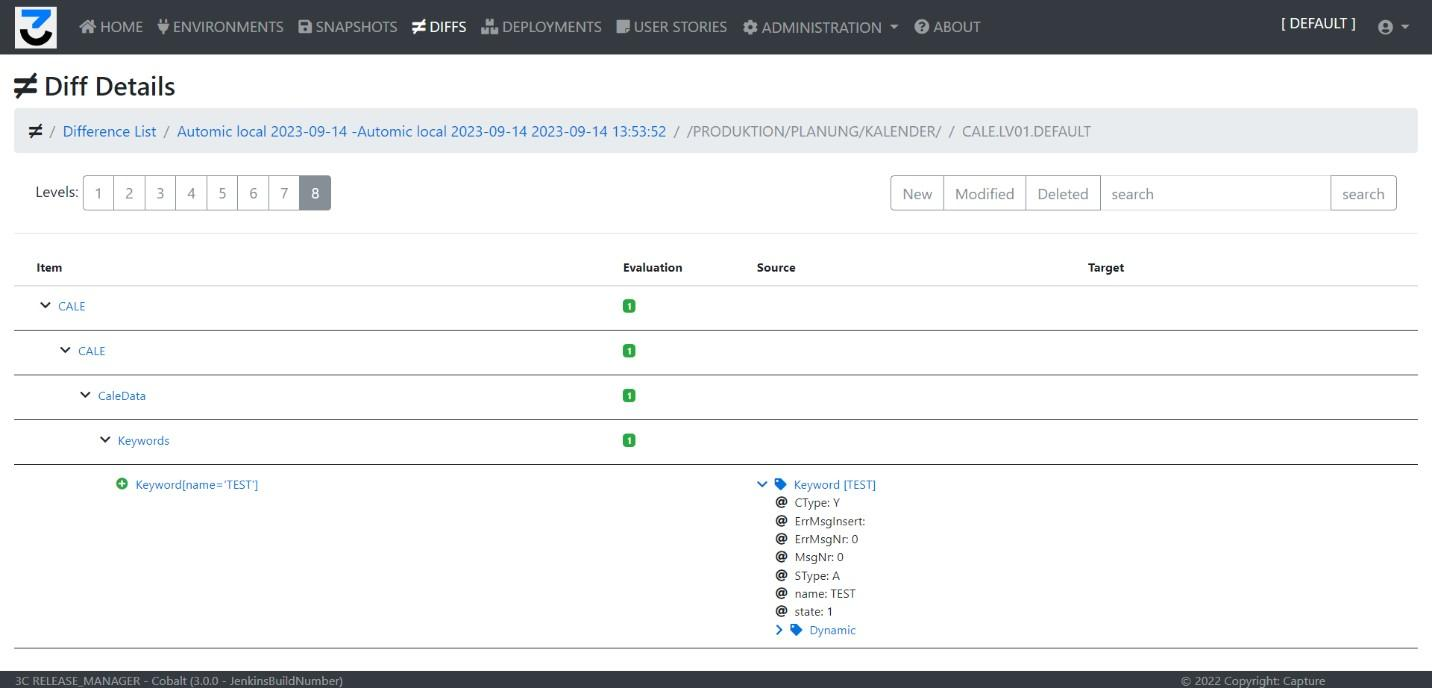The width and height of the screenshot is (1432, 688).
Task: Toggle the Modified filter
Action: (x=985, y=194)
